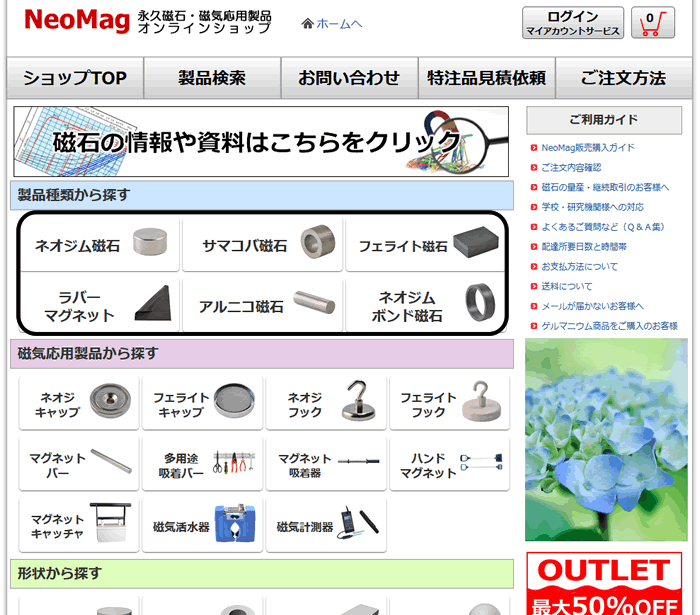
Task: Choose the フェライト磁石 category tile
Action: pos(425,244)
